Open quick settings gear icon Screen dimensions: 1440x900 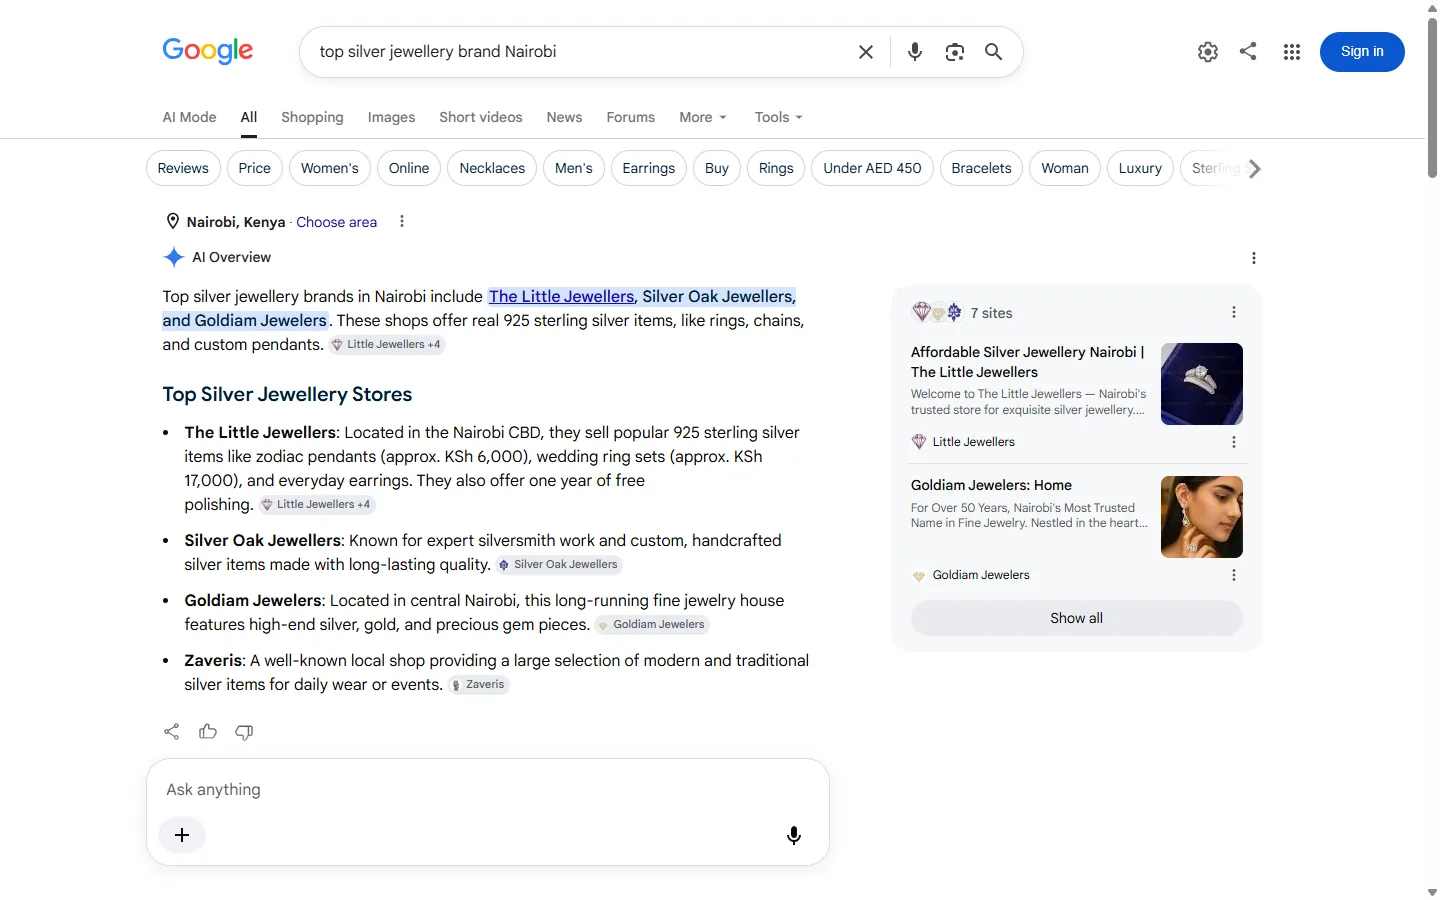[1208, 52]
